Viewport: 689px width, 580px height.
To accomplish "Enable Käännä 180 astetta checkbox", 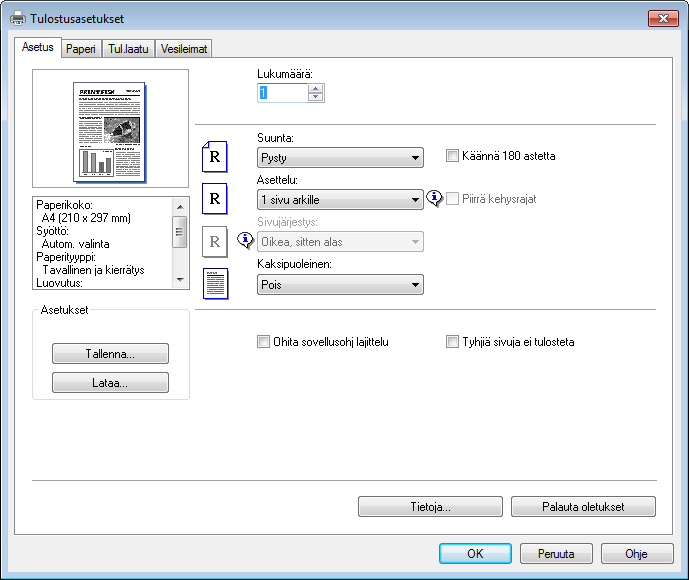I will 452,156.
